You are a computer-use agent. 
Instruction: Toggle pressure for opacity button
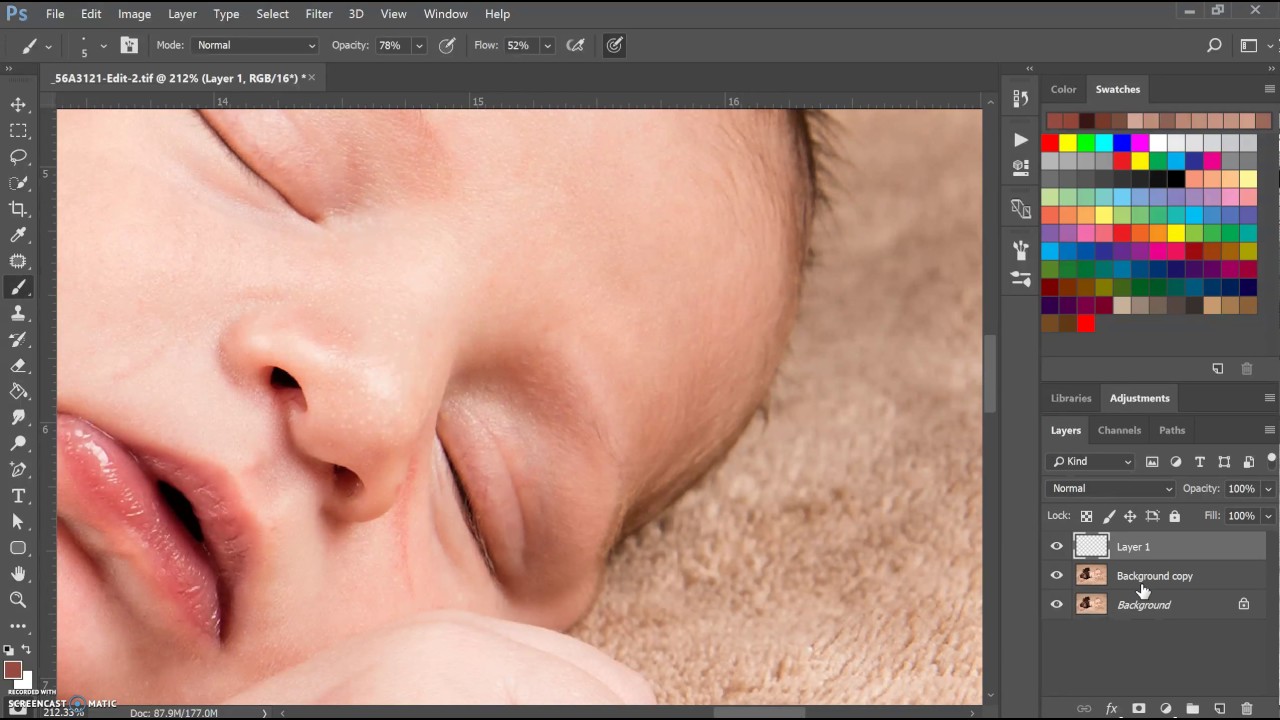[x=447, y=45]
